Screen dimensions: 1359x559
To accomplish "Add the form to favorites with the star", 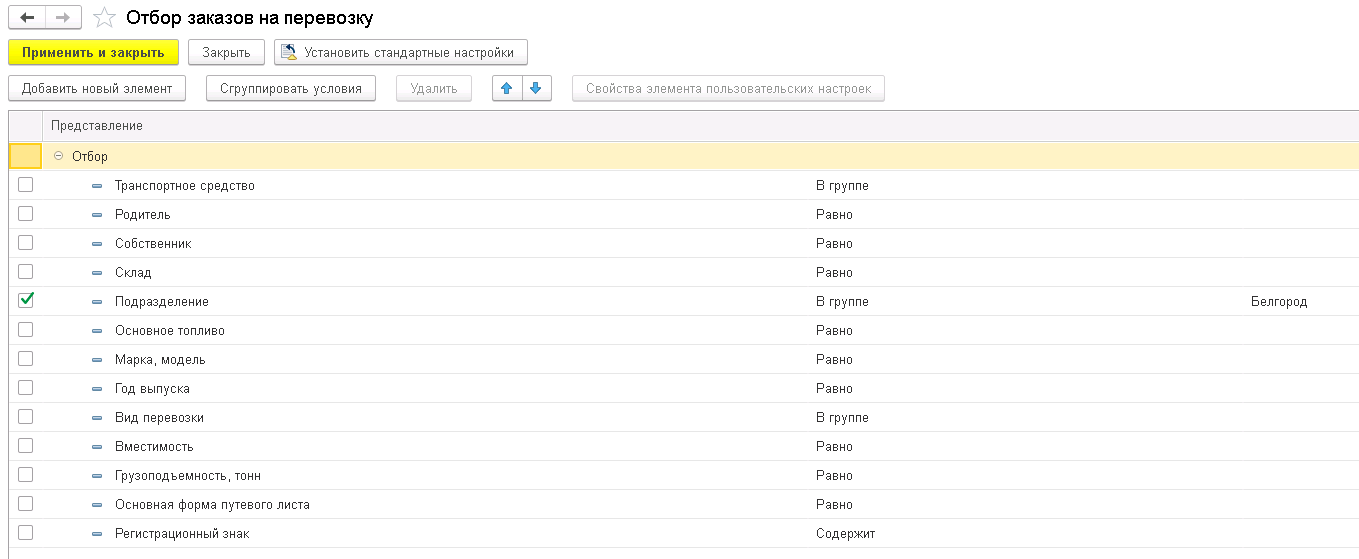I will click(x=102, y=17).
